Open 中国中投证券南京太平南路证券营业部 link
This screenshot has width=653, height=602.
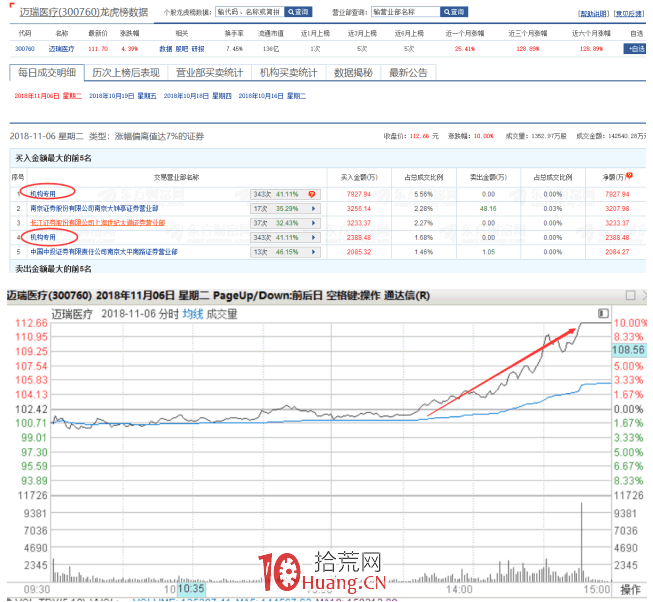click(104, 252)
